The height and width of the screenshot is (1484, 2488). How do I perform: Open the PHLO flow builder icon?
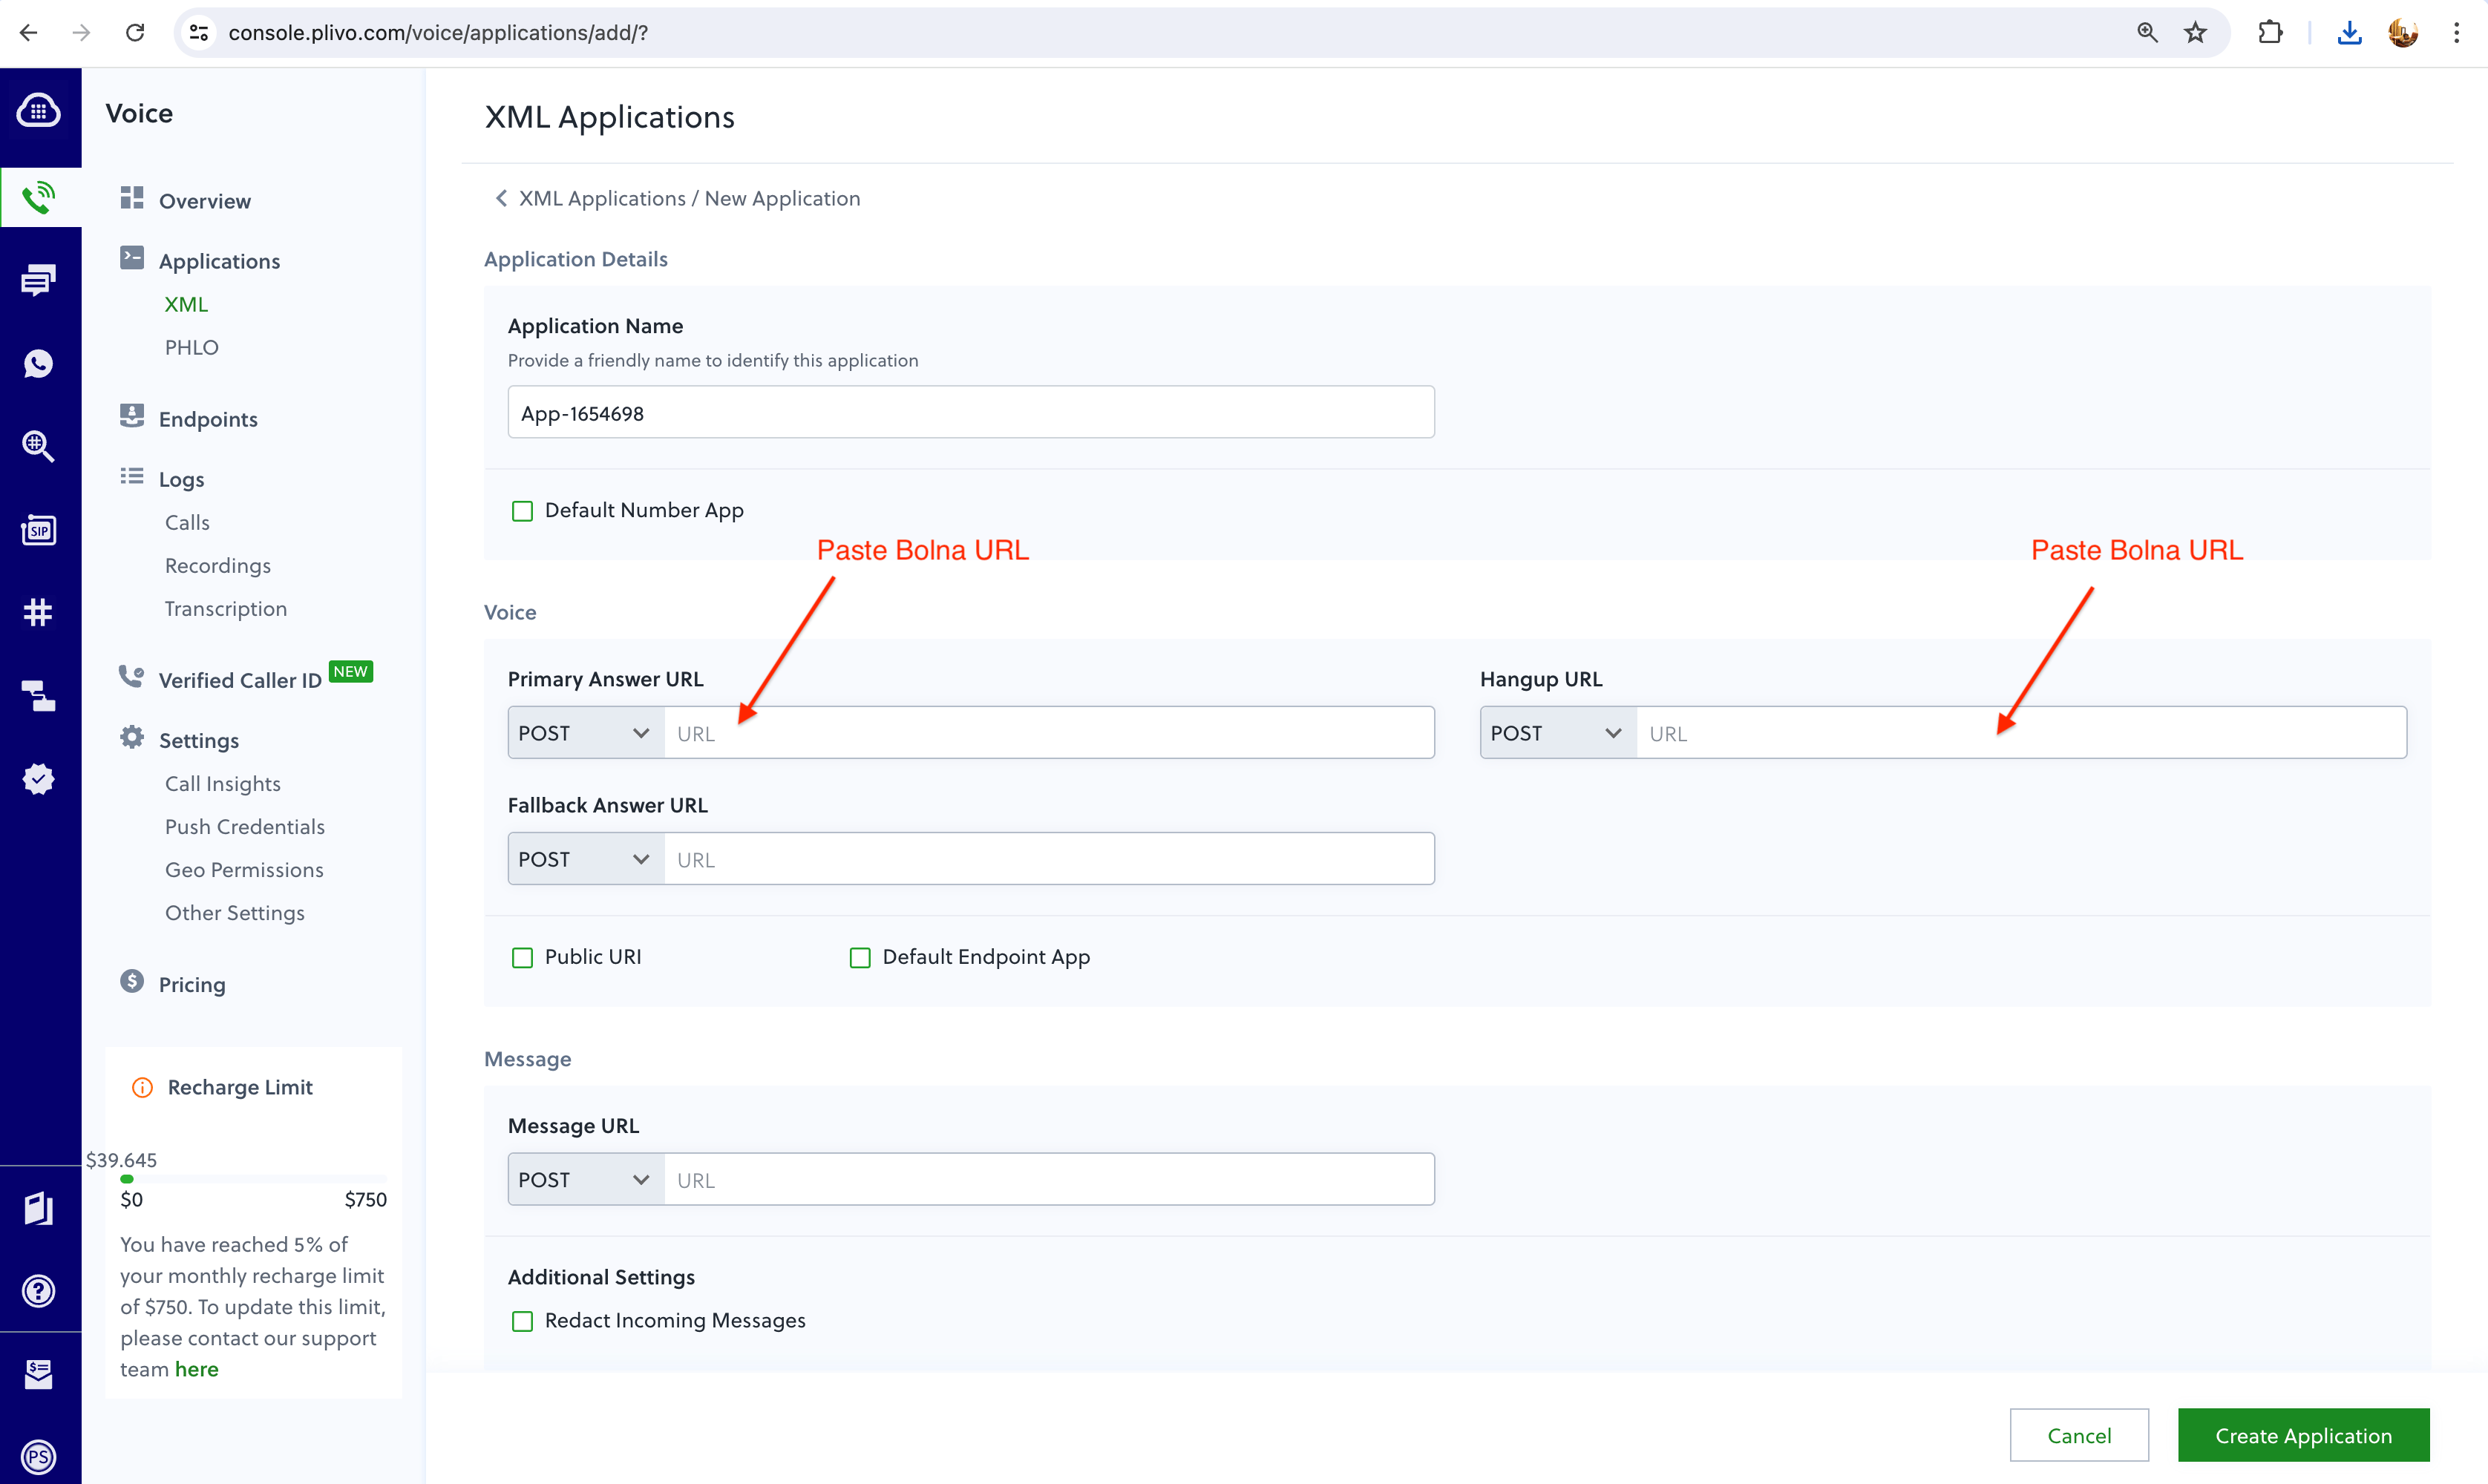click(x=39, y=695)
